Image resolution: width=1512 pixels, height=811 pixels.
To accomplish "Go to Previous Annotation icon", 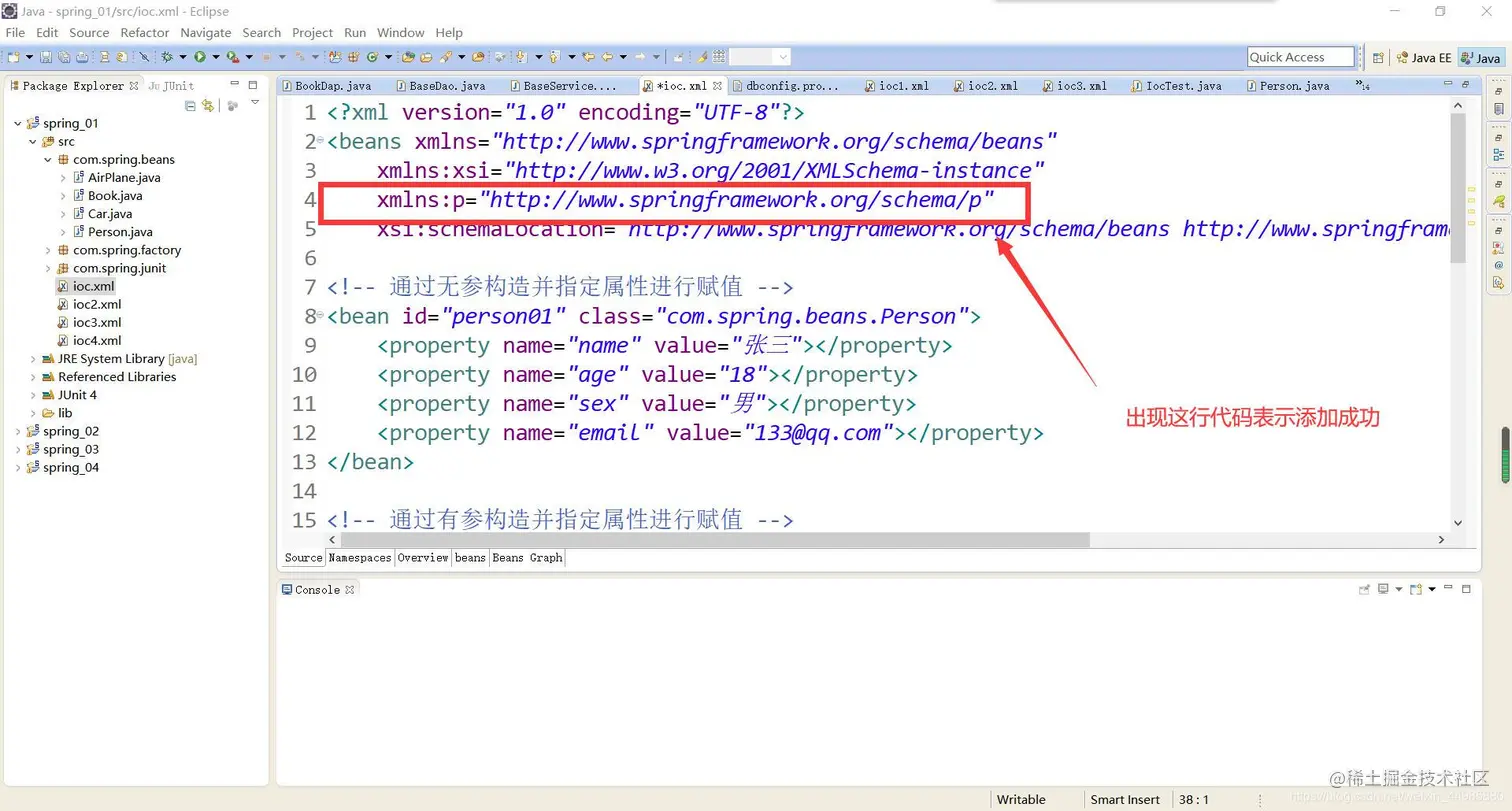I will pyautogui.click(x=553, y=57).
